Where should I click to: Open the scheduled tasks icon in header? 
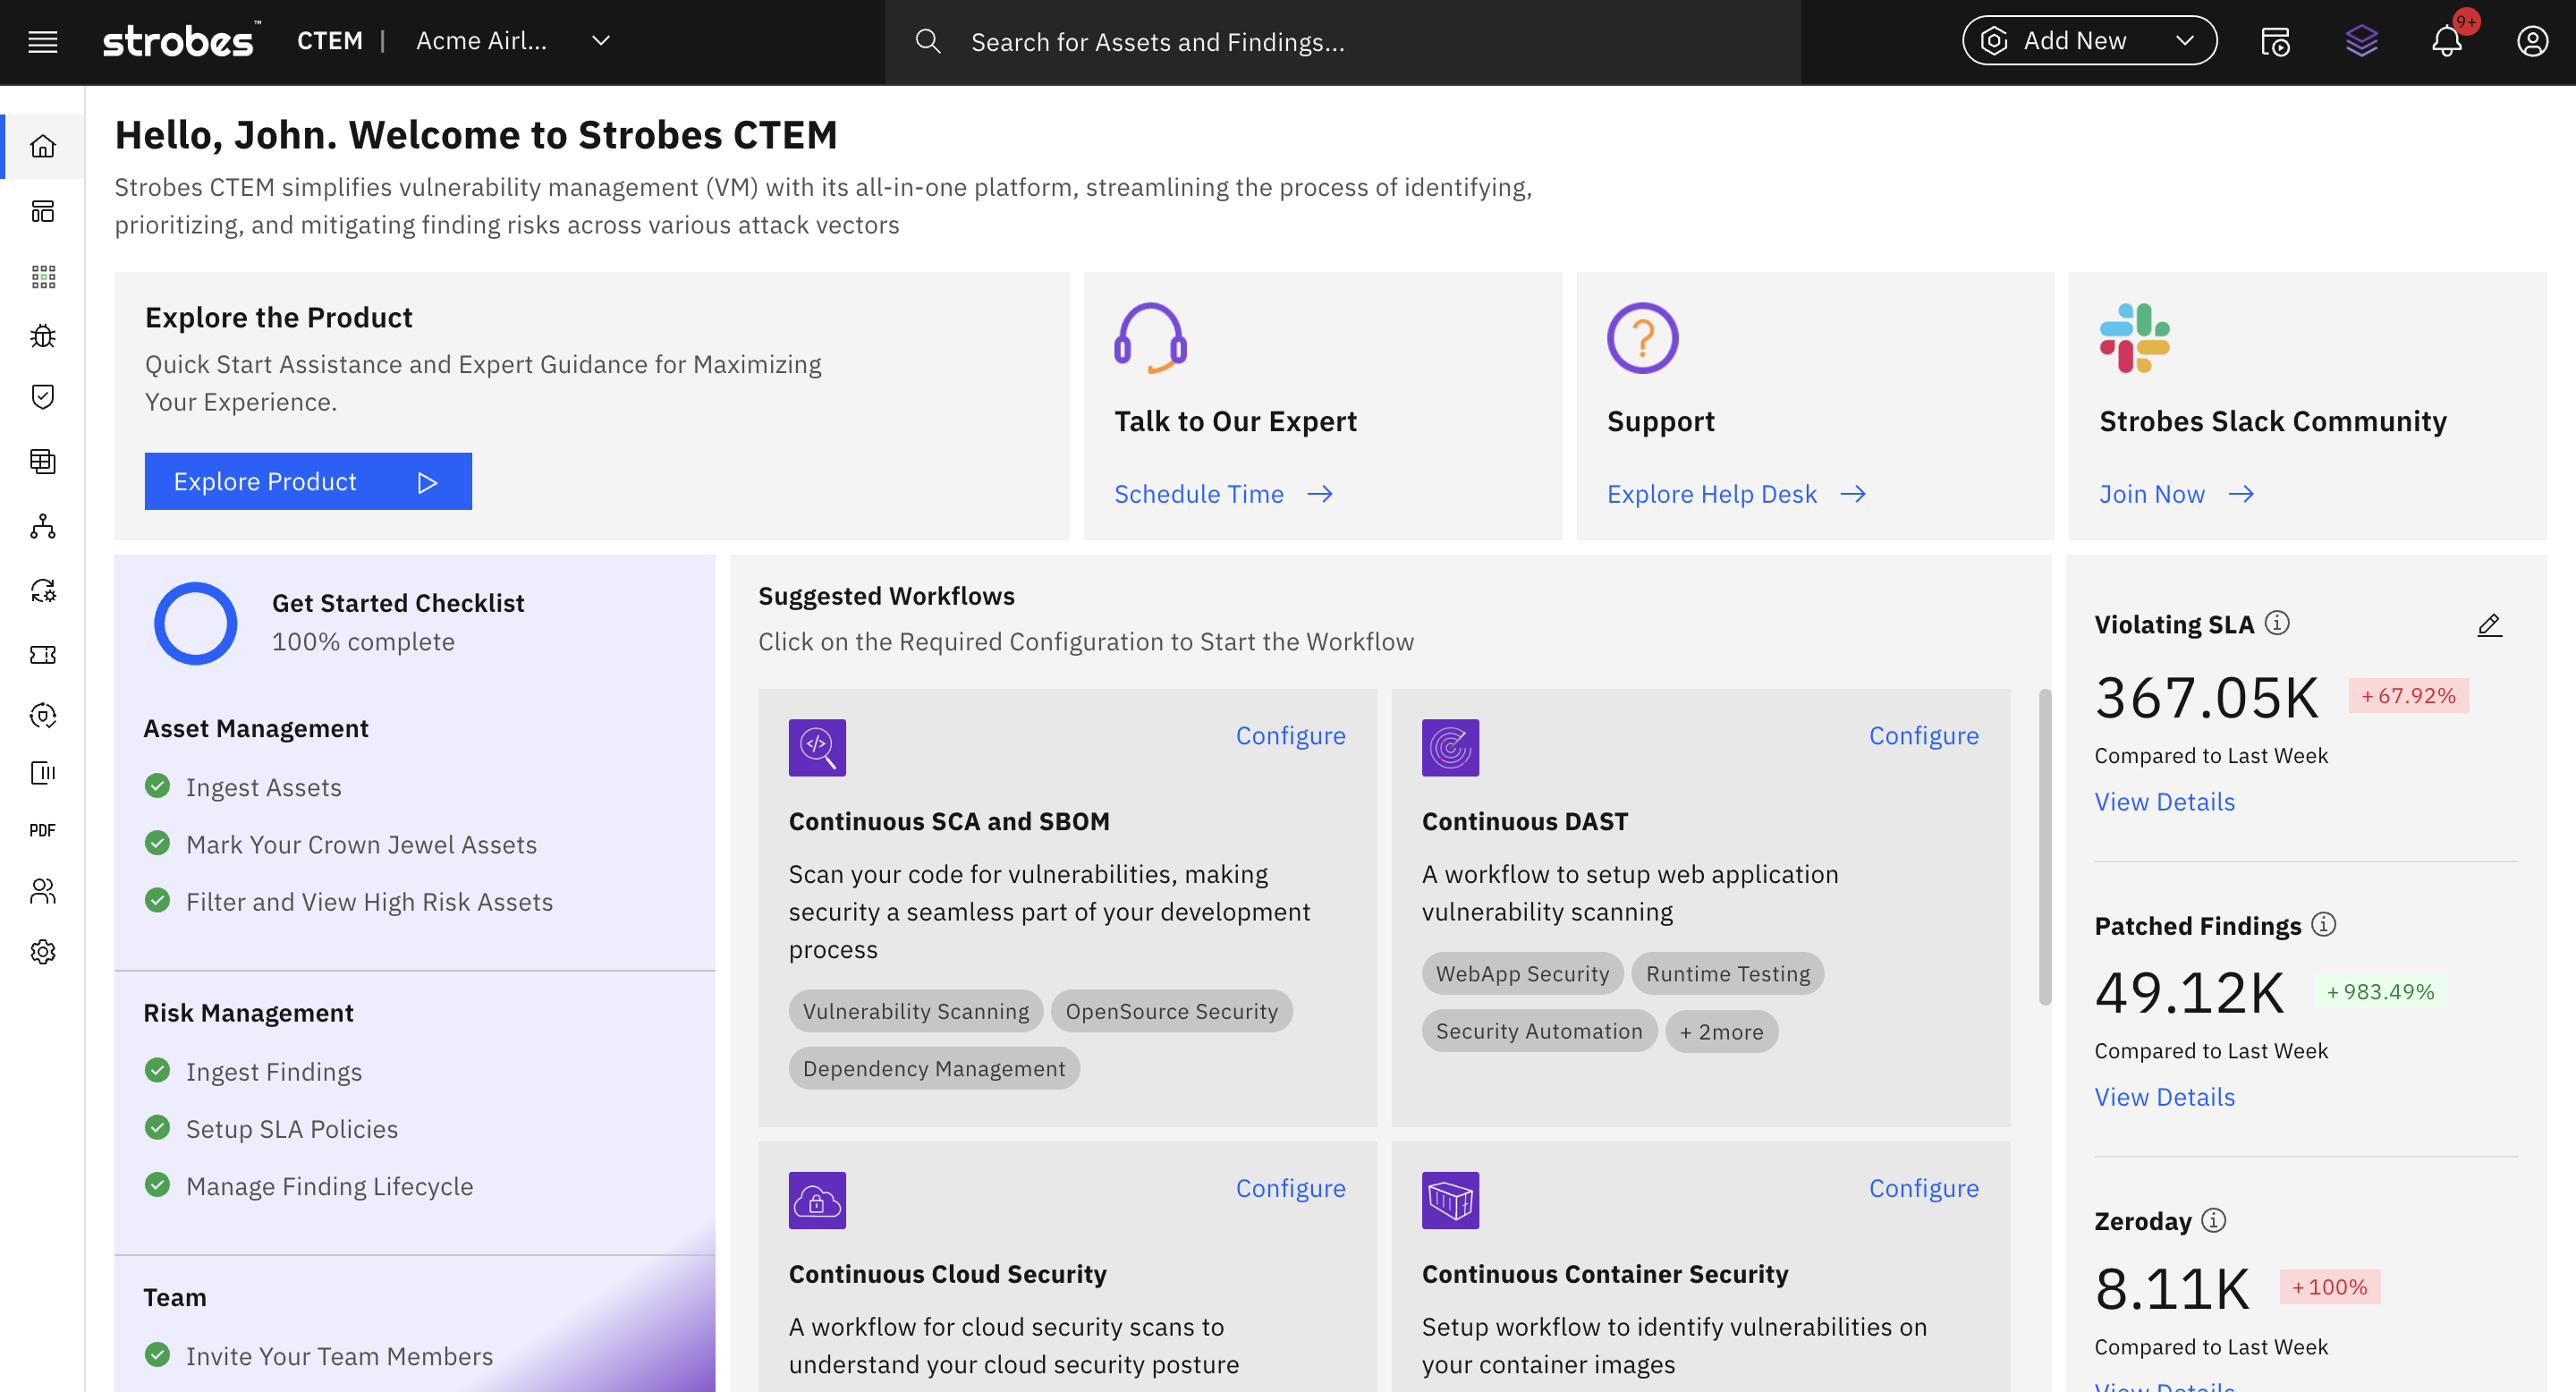(x=2275, y=41)
